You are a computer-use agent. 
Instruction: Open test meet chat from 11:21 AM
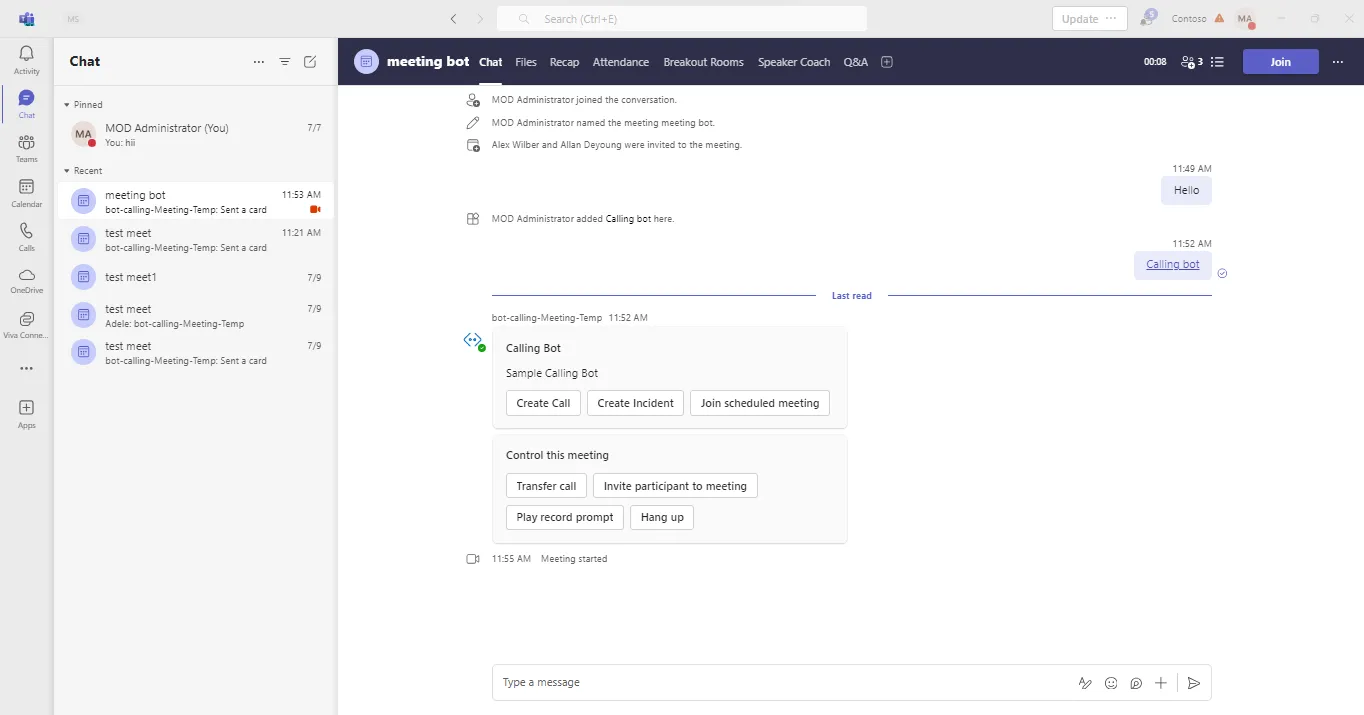point(196,239)
